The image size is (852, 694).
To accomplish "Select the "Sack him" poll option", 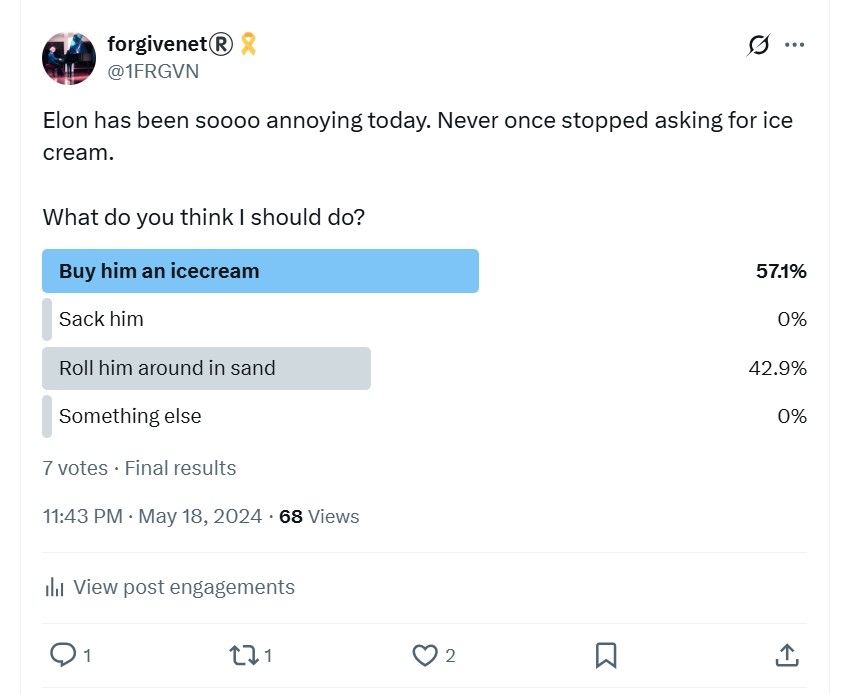I will click(x=424, y=319).
